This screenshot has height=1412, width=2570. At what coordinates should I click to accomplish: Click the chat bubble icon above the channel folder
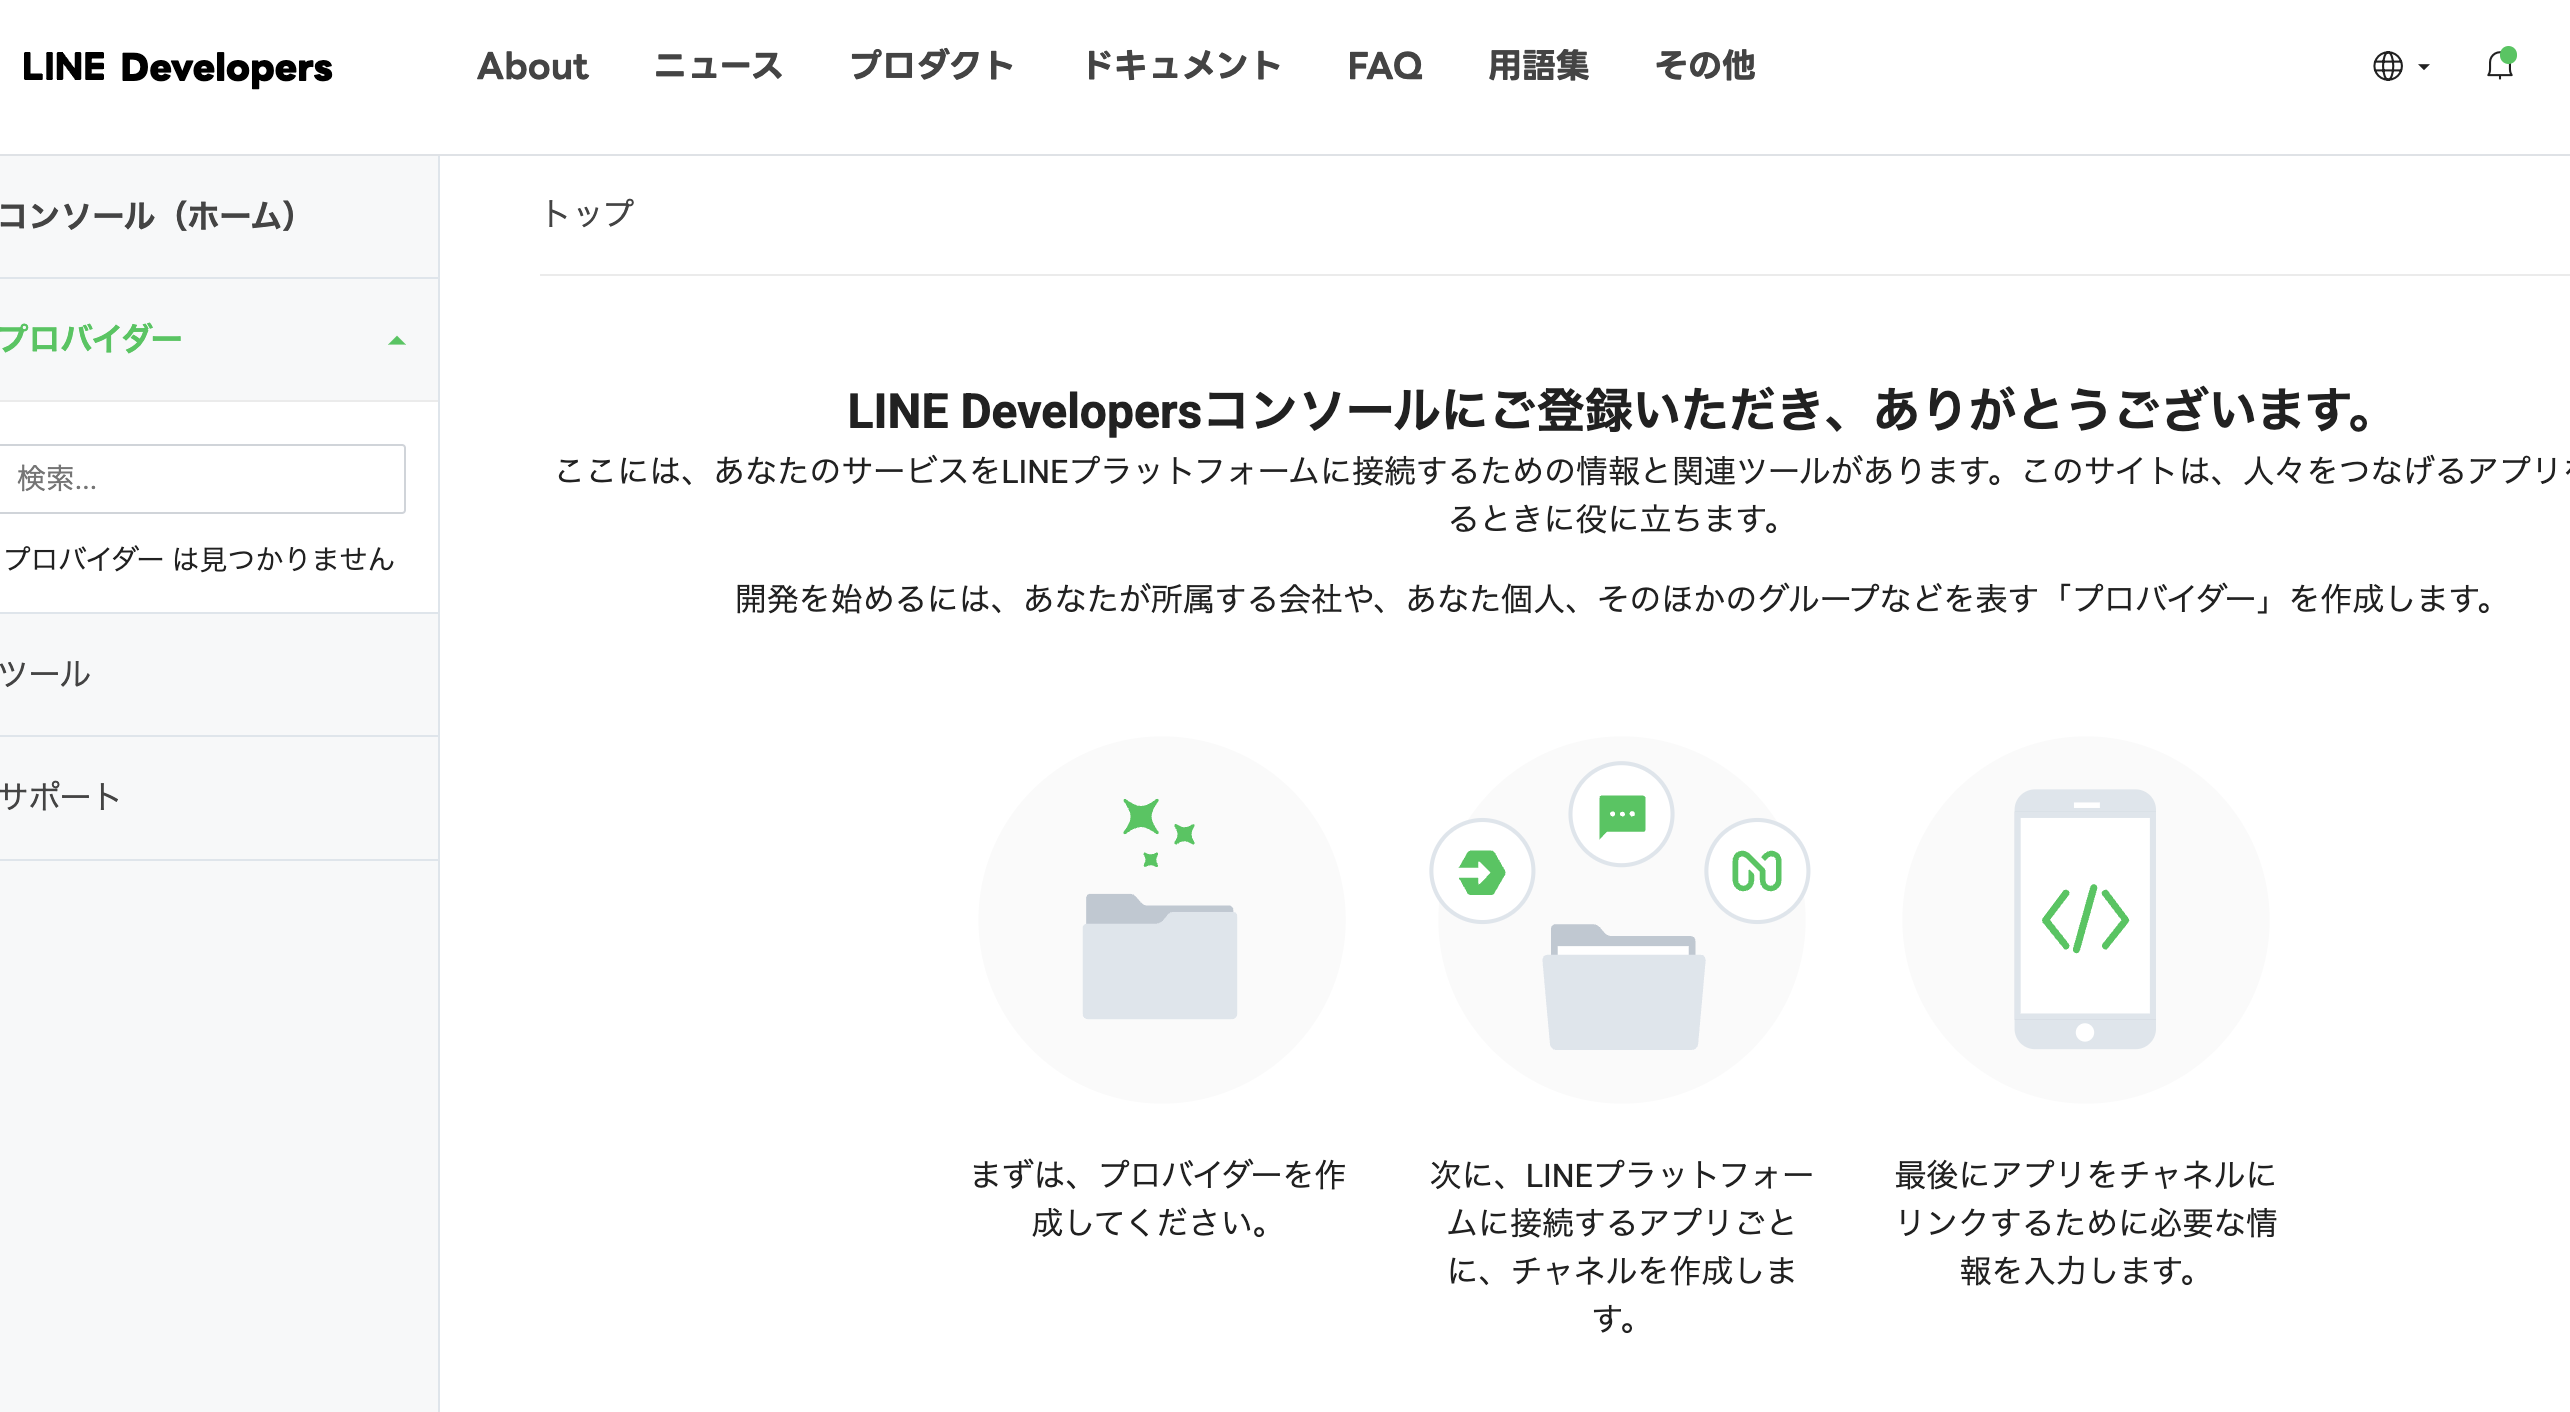coord(1620,814)
